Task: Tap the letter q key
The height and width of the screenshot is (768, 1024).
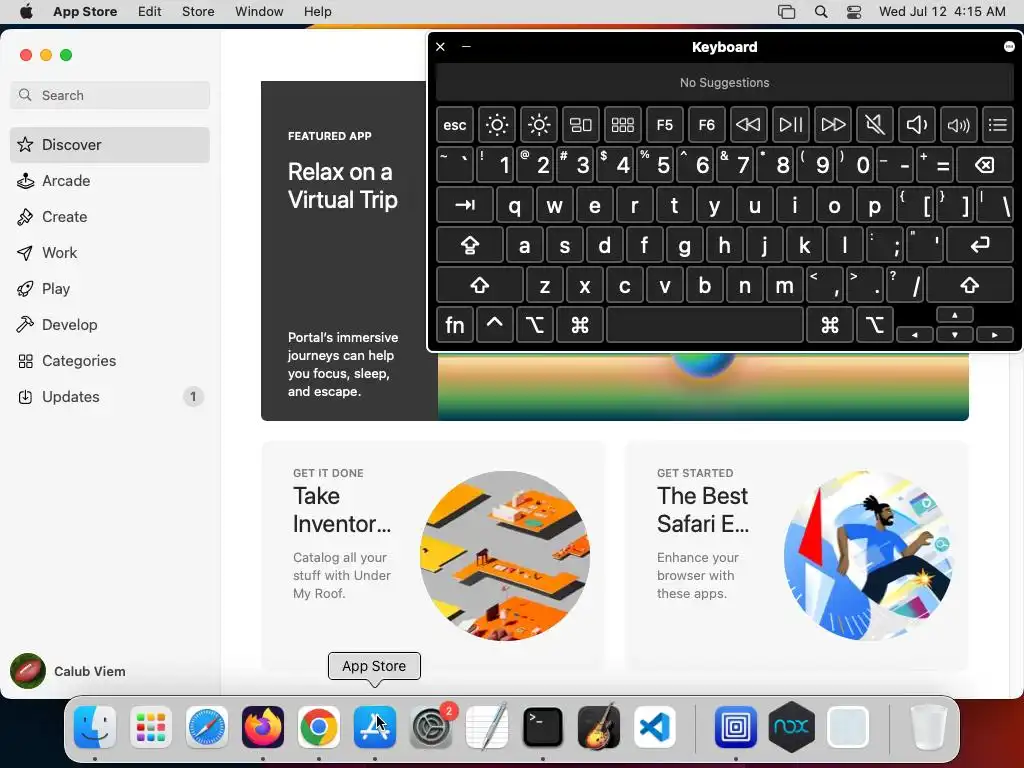Action: pos(515,205)
